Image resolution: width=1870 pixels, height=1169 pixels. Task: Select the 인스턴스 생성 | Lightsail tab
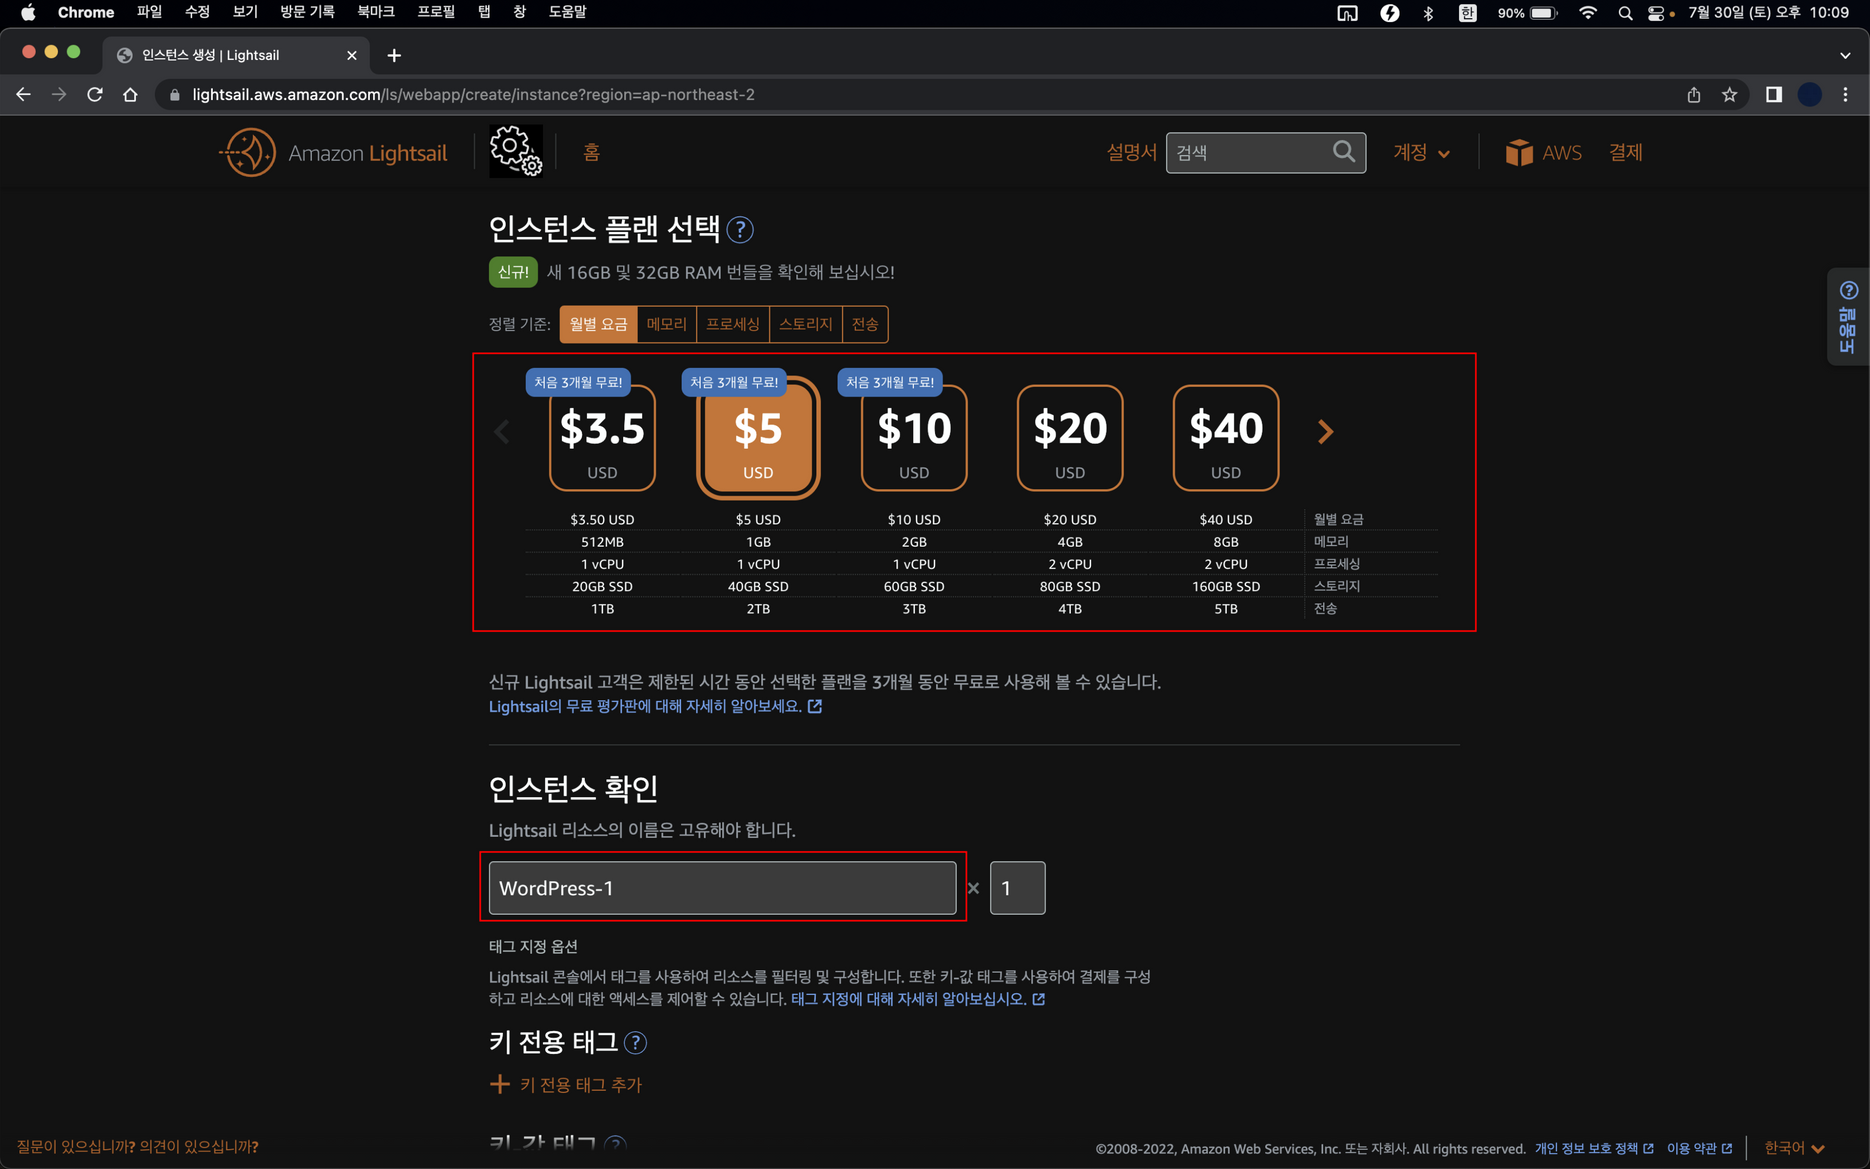[235, 55]
